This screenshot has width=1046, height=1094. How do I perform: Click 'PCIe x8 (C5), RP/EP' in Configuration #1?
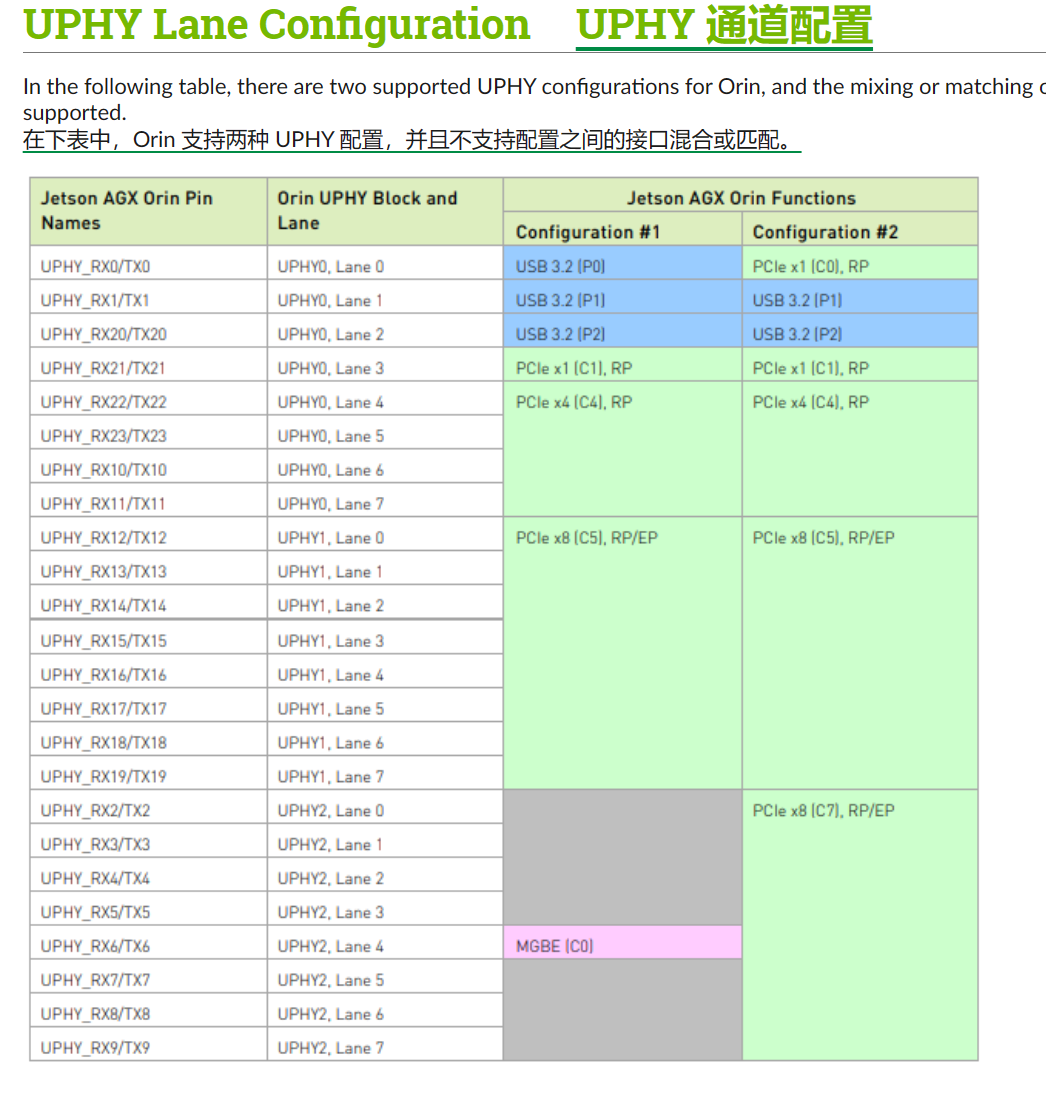pos(622,653)
